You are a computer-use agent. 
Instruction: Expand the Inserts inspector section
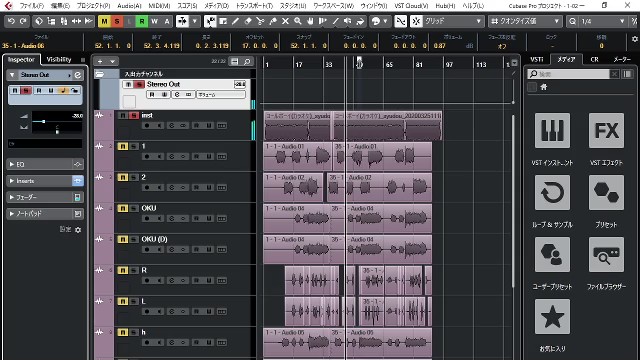coord(45,181)
